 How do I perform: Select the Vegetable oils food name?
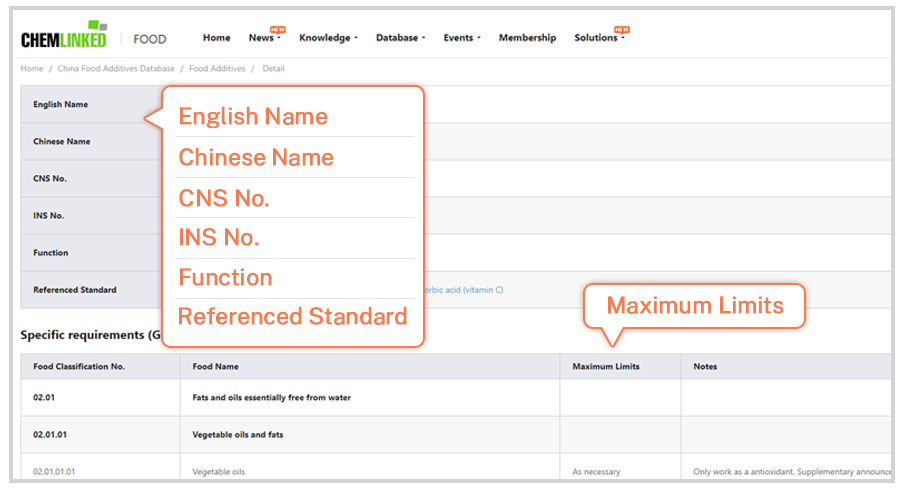point(219,472)
